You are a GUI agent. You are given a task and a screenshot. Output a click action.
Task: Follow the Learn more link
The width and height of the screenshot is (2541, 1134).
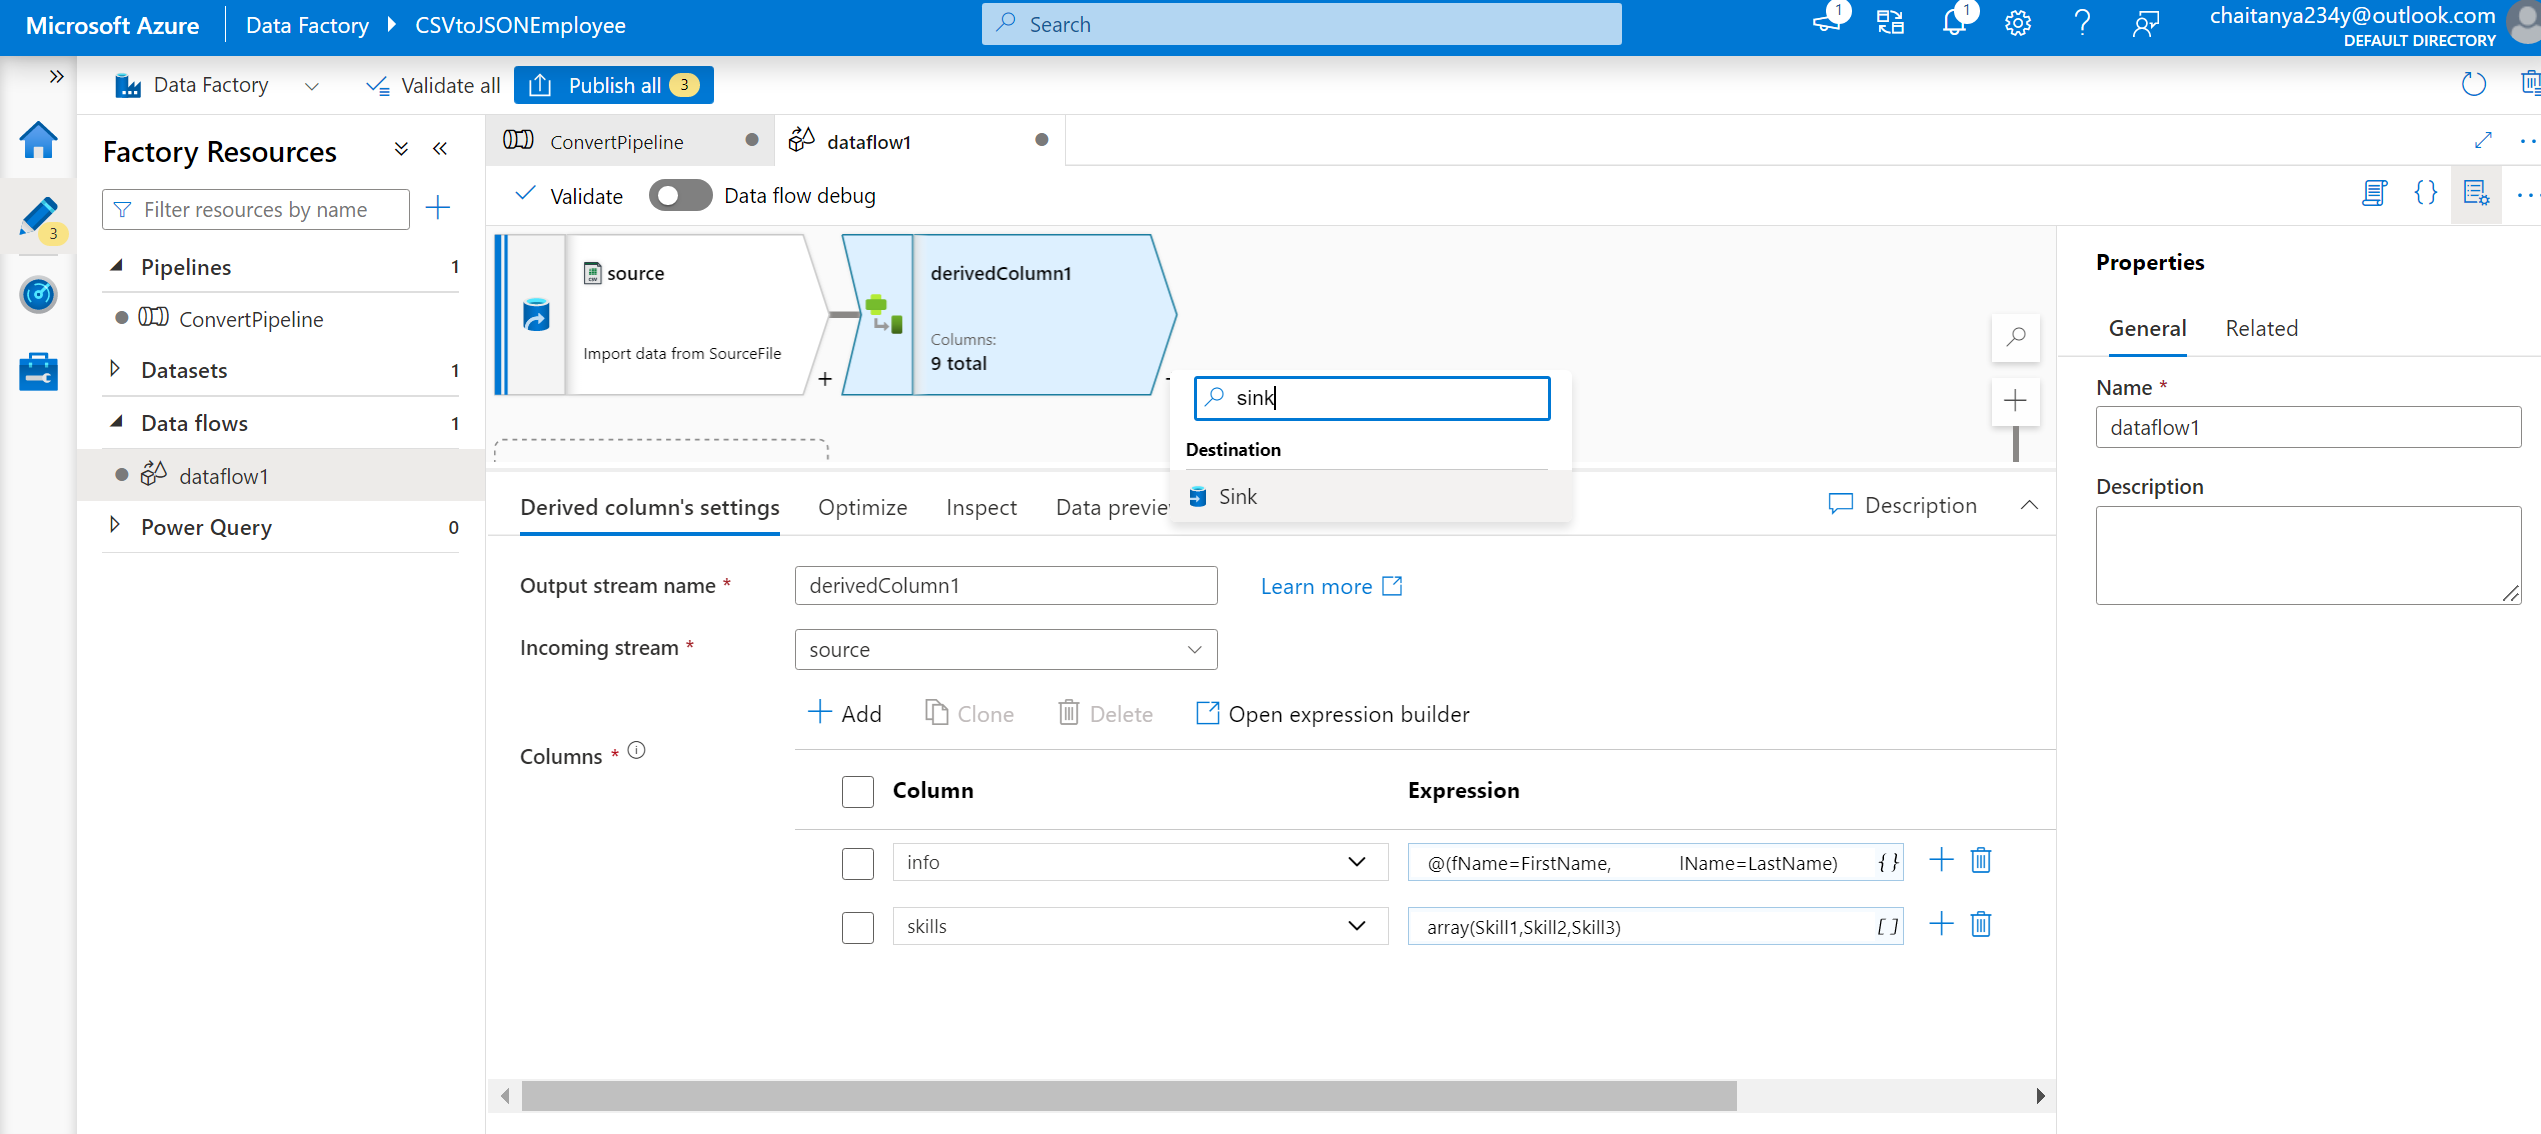pos(1331,586)
